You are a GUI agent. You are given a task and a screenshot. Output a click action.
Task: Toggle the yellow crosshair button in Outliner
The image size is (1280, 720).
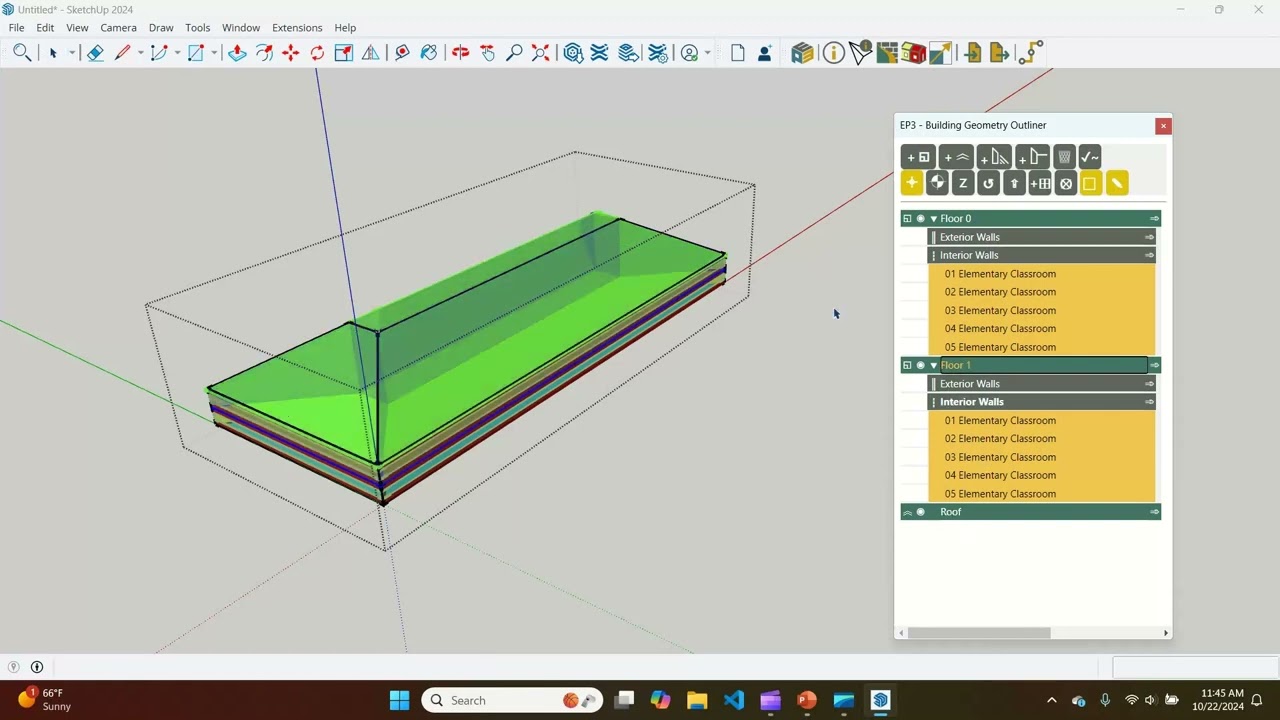point(912,183)
